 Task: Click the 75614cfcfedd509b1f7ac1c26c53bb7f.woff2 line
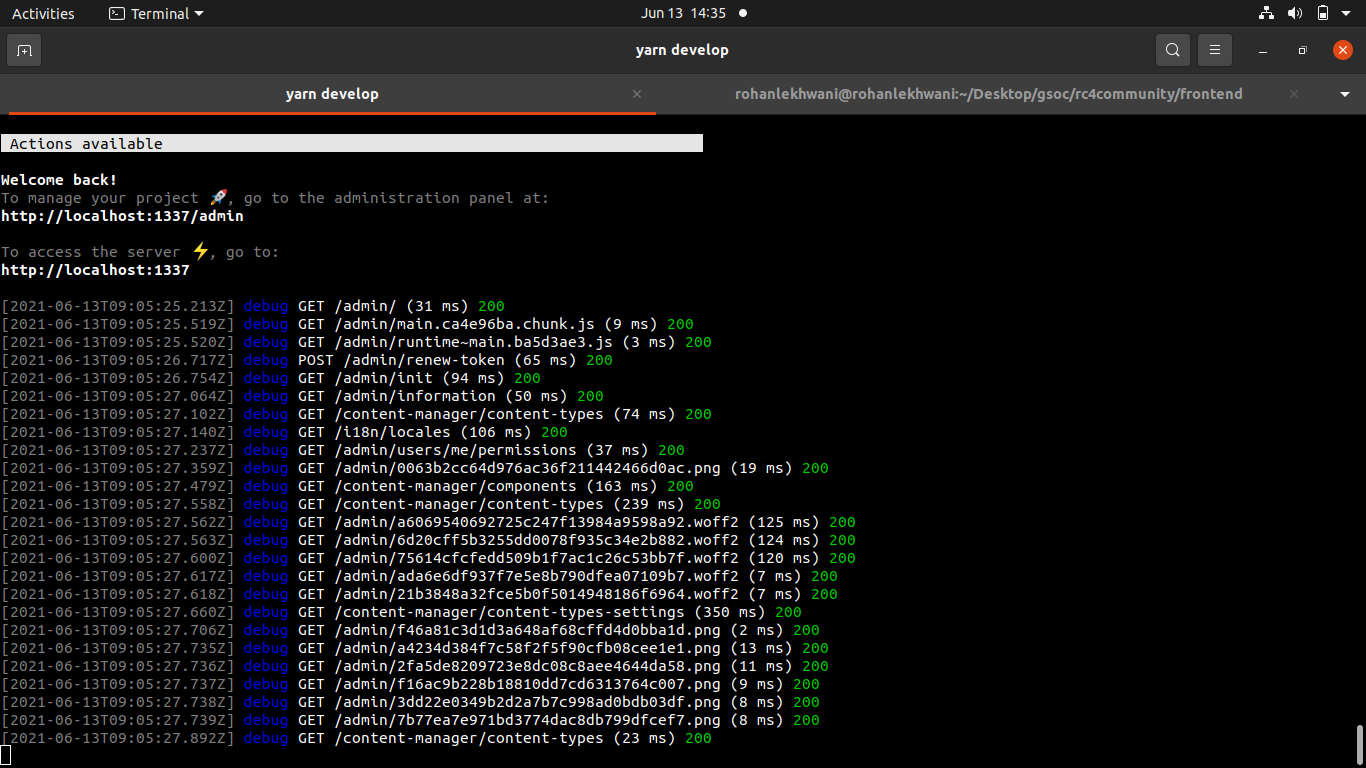click(428, 558)
